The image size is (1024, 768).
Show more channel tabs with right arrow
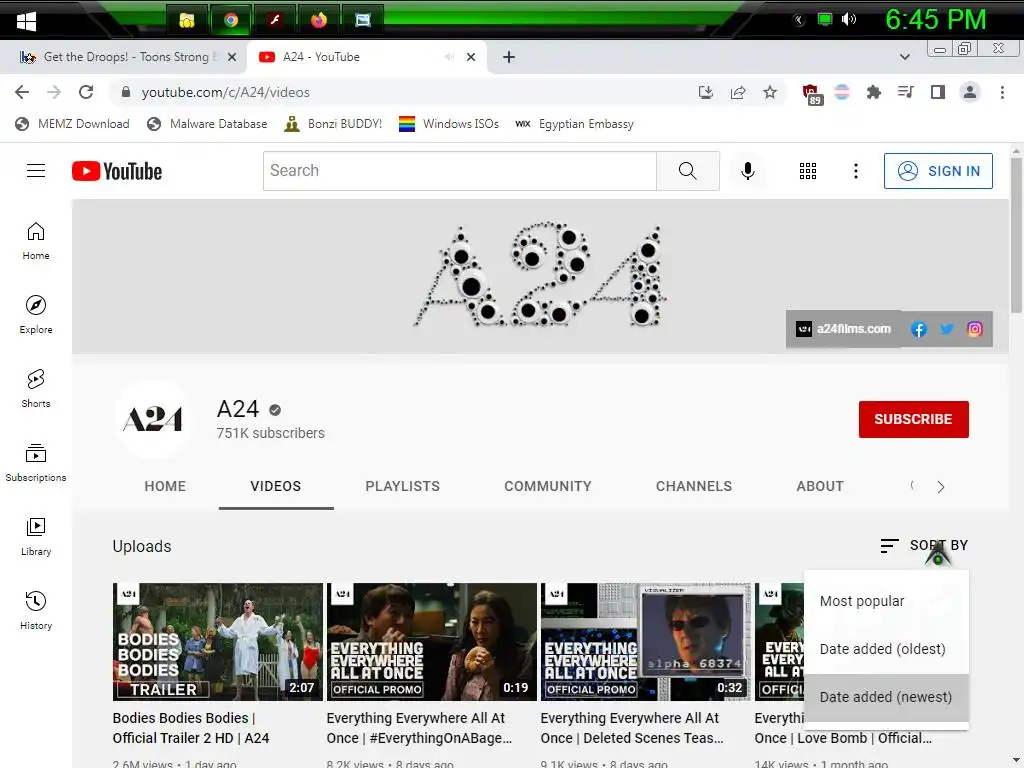[x=940, y=487]
